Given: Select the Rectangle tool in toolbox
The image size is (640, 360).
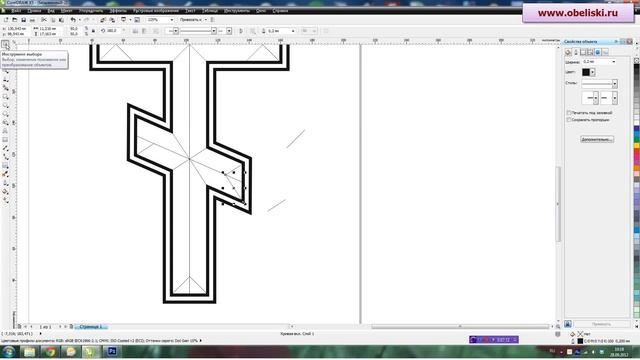Looking at the screenshot, I should click(5, 97).
